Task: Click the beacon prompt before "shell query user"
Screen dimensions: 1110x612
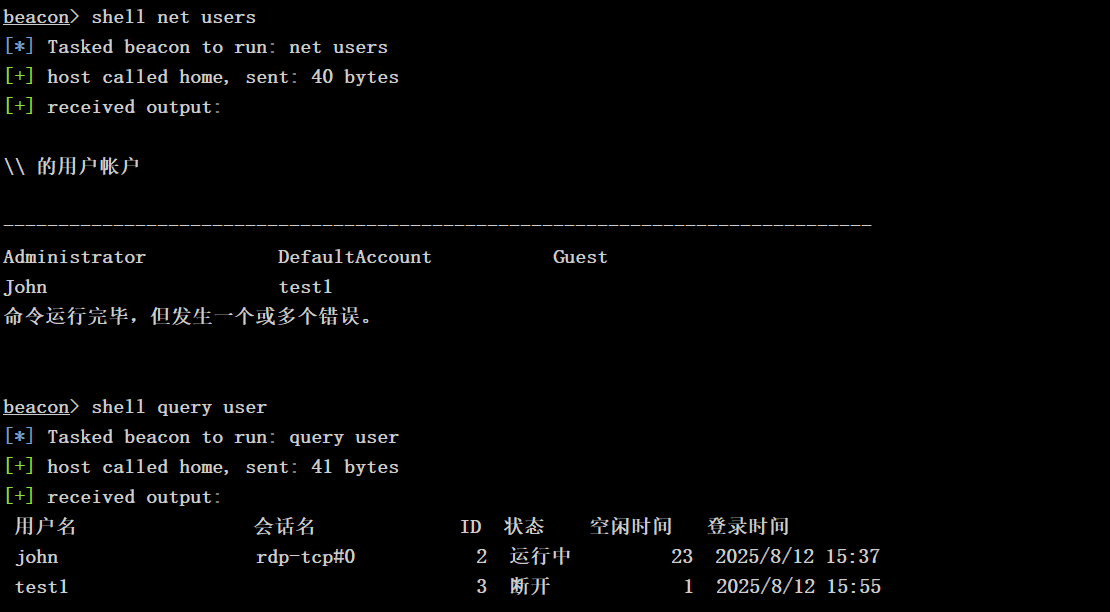Action: pos(35,407)
